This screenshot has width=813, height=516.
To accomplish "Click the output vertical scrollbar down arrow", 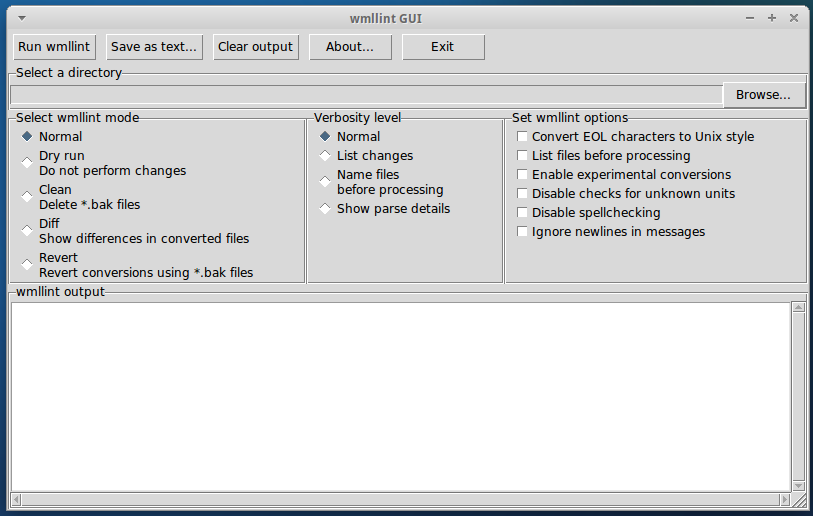I will pyautogui.click(x=798, y=486).
